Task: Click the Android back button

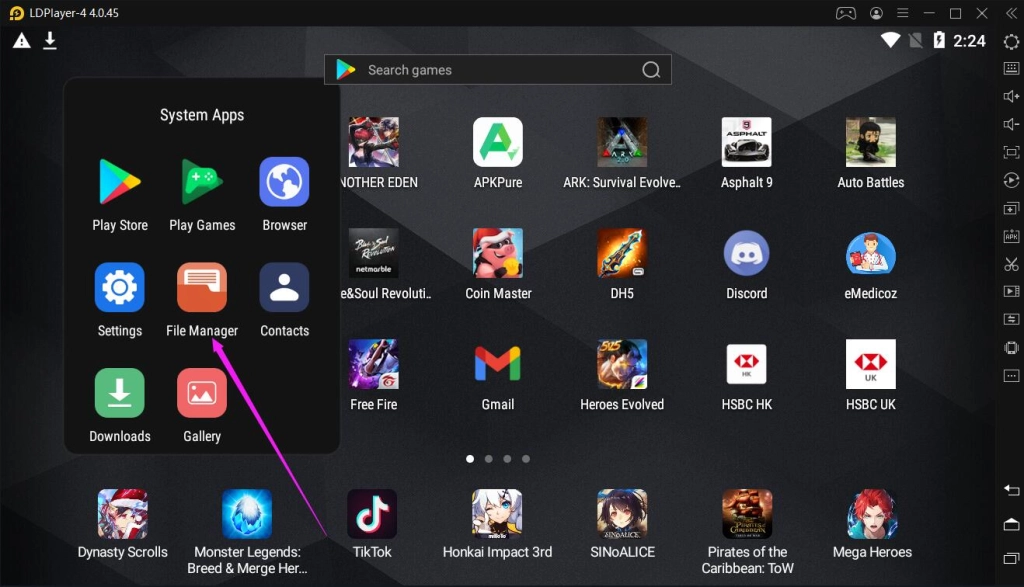Action: (1011, 490)
